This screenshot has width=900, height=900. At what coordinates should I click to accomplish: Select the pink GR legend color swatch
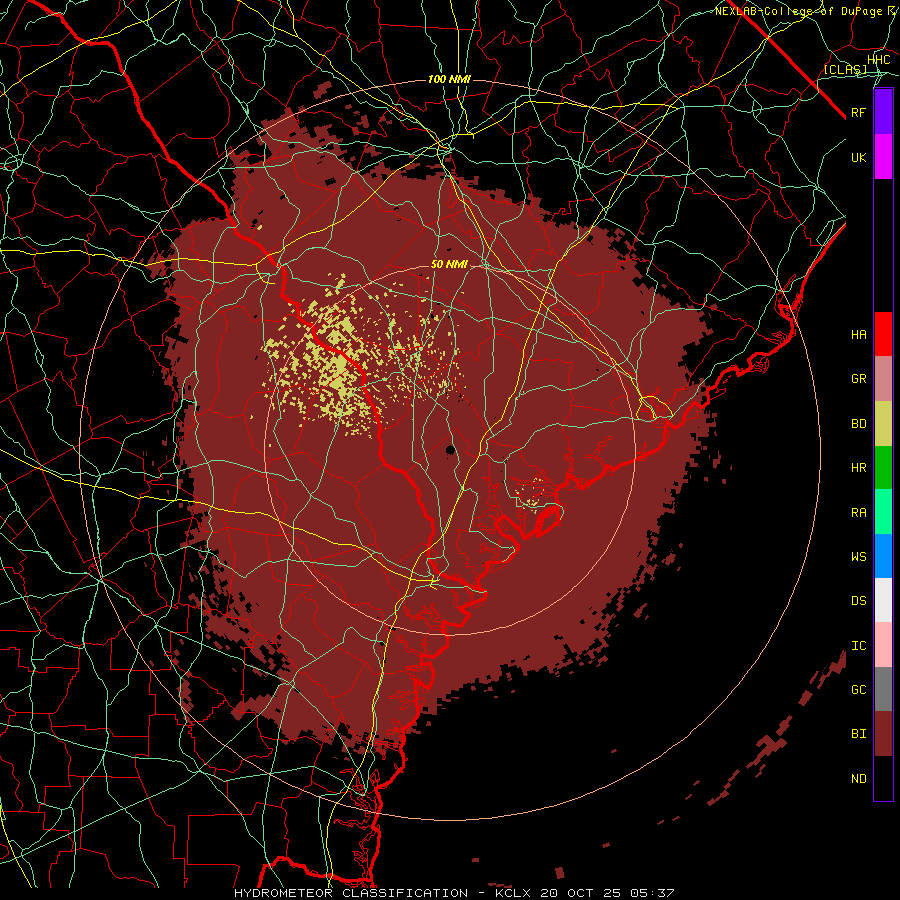coord(883,379)
